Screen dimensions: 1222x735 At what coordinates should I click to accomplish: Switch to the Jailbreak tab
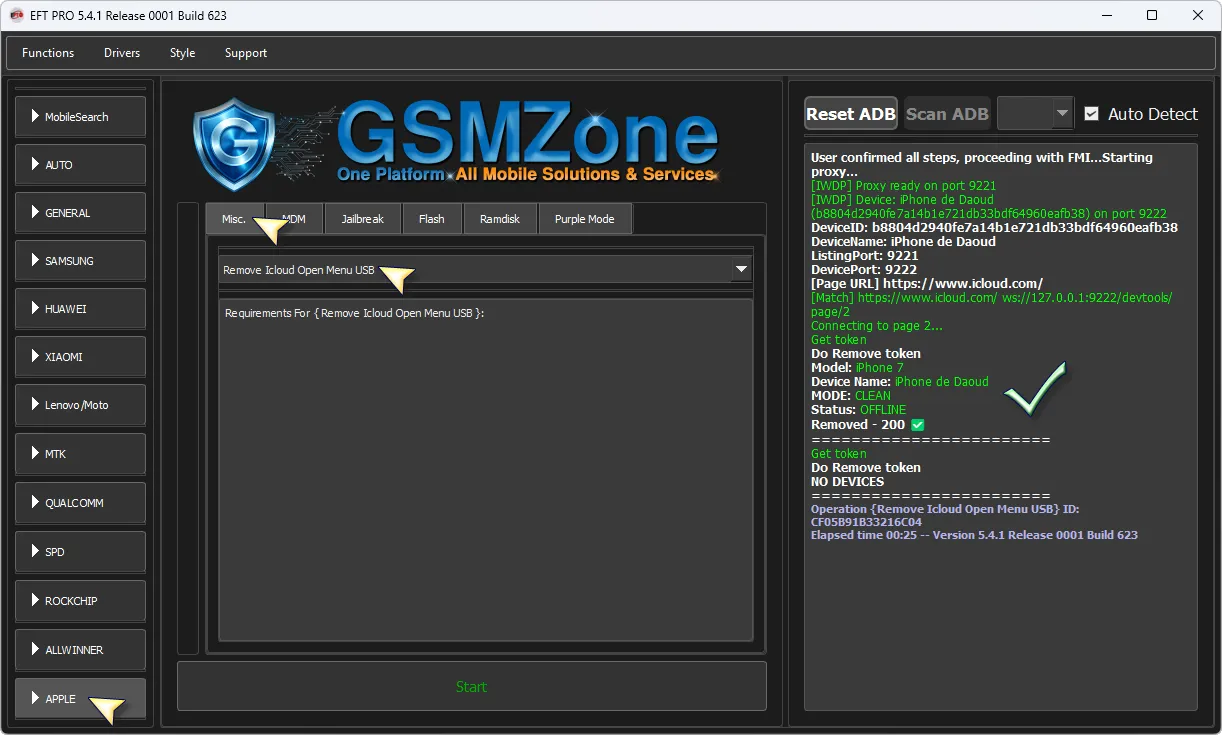click(362, 219)
